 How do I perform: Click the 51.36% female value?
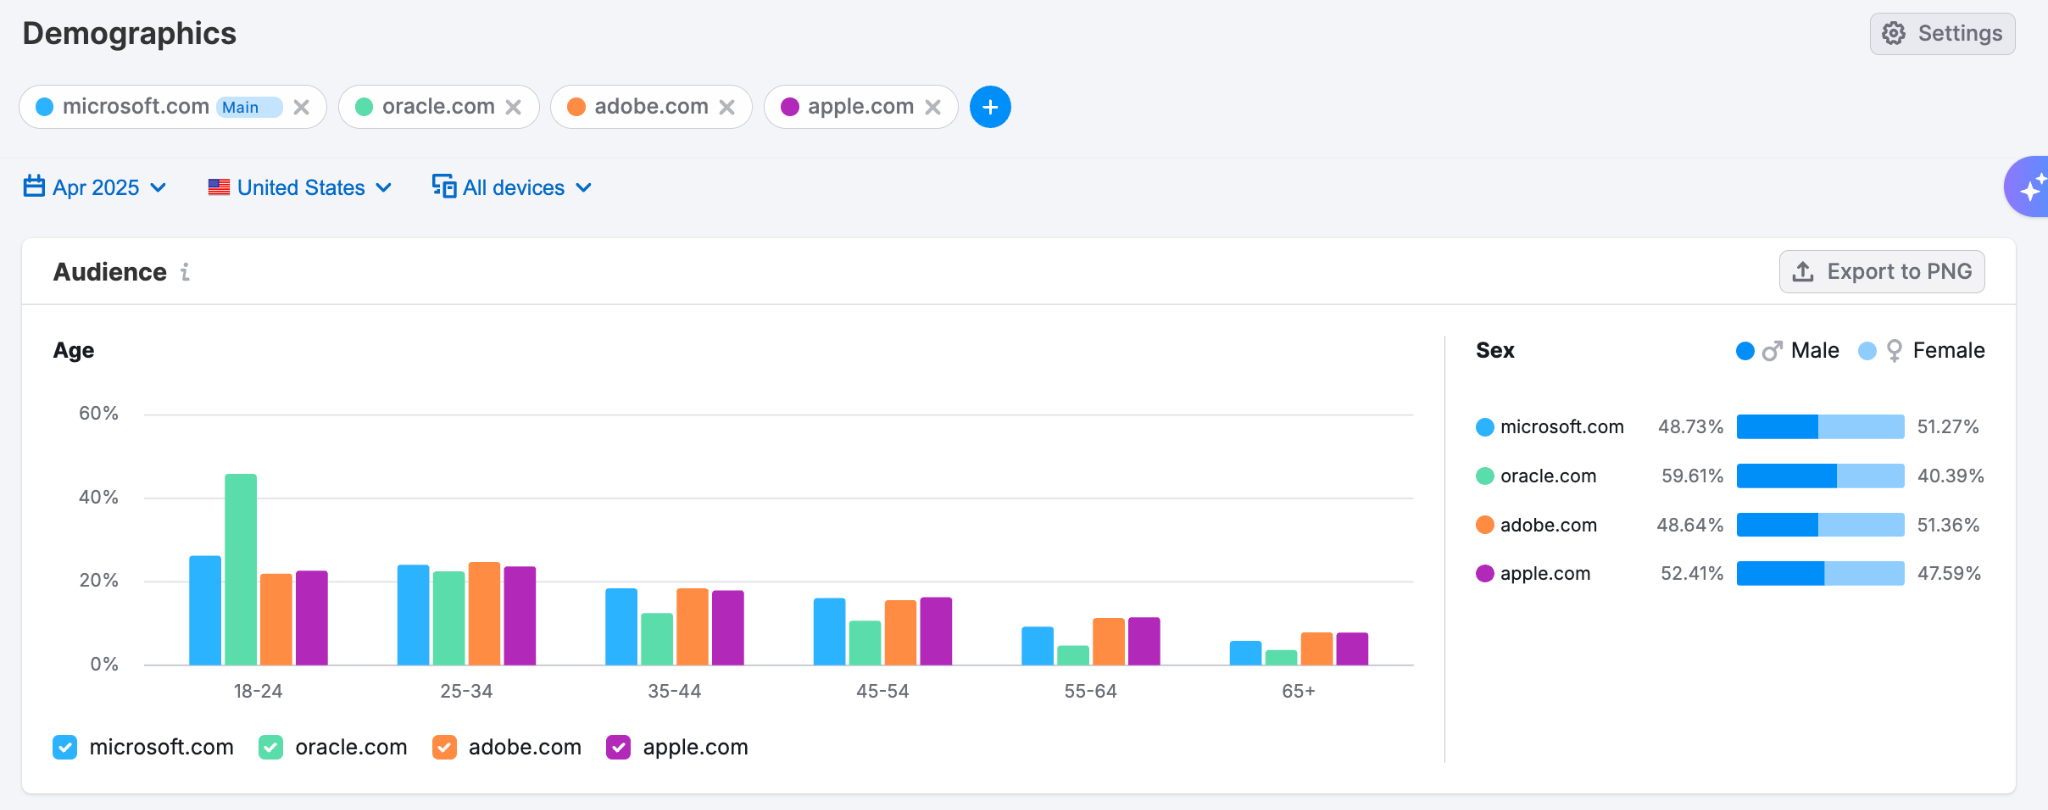pos(1948,525)
